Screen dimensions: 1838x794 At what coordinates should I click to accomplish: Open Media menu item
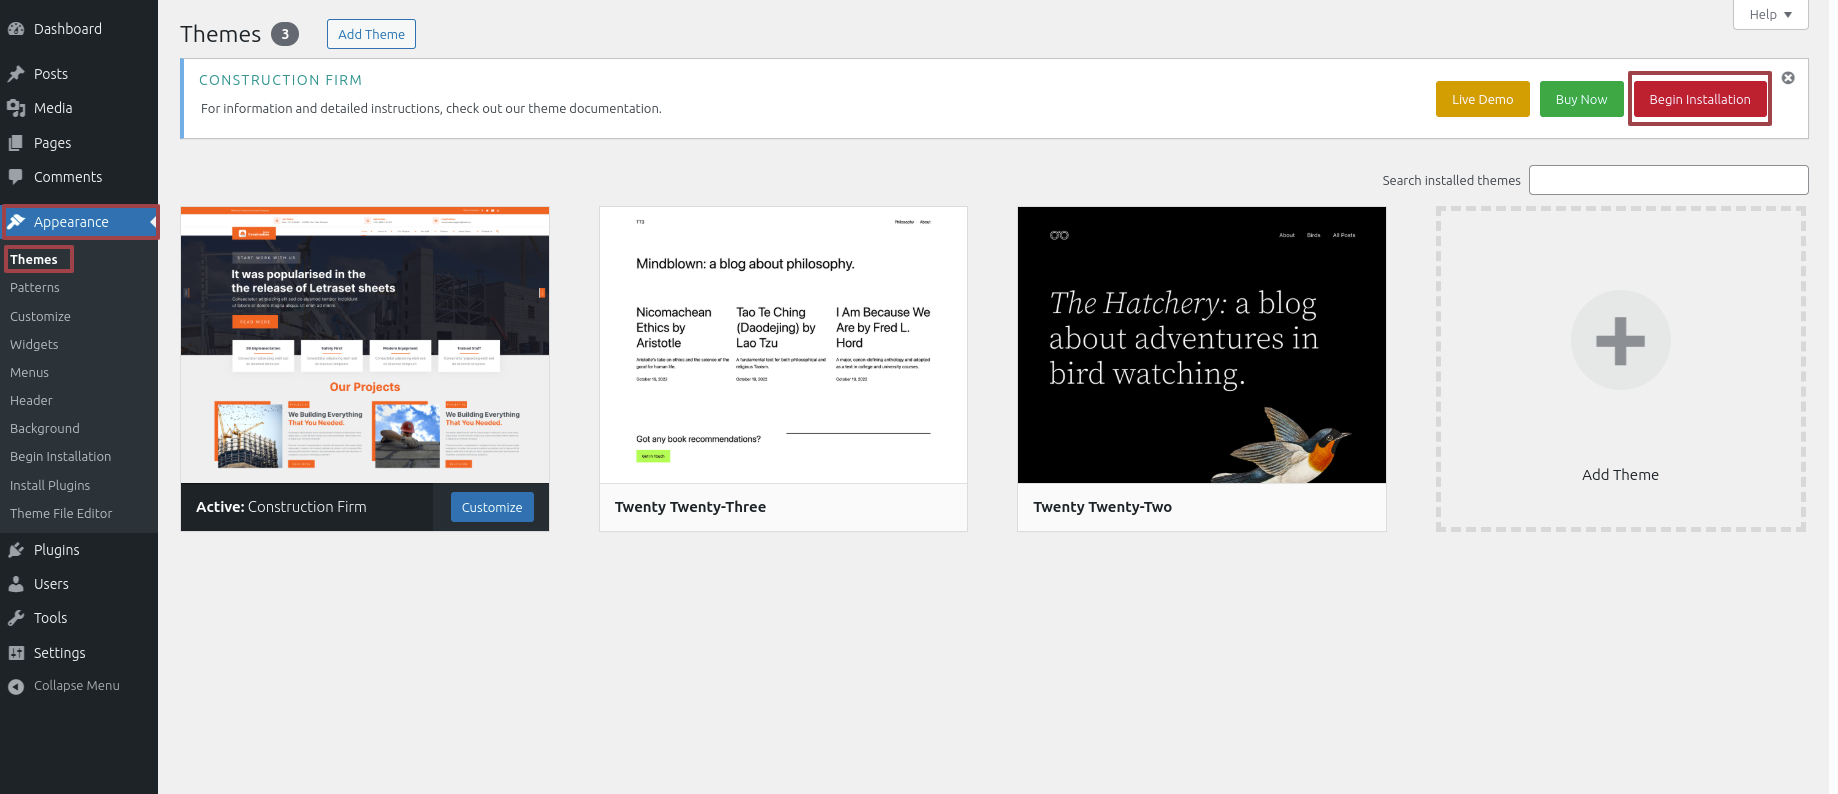(79, 108)
